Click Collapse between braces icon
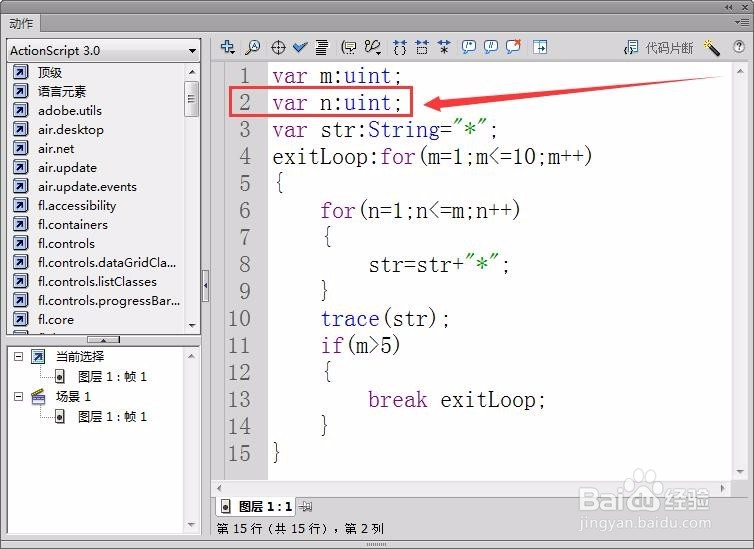754x549 pixels. click(x=400, y=47)
